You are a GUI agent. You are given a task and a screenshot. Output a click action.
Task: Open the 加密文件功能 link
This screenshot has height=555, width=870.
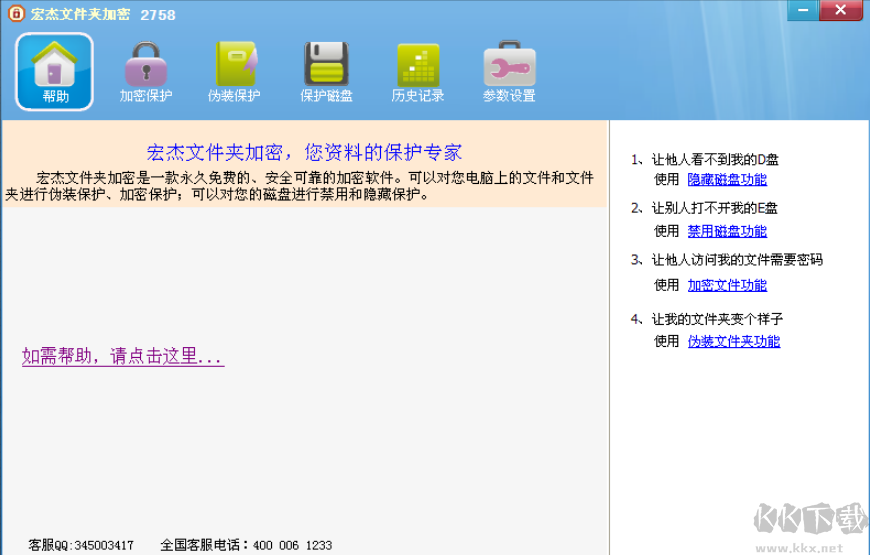point(727,285)
